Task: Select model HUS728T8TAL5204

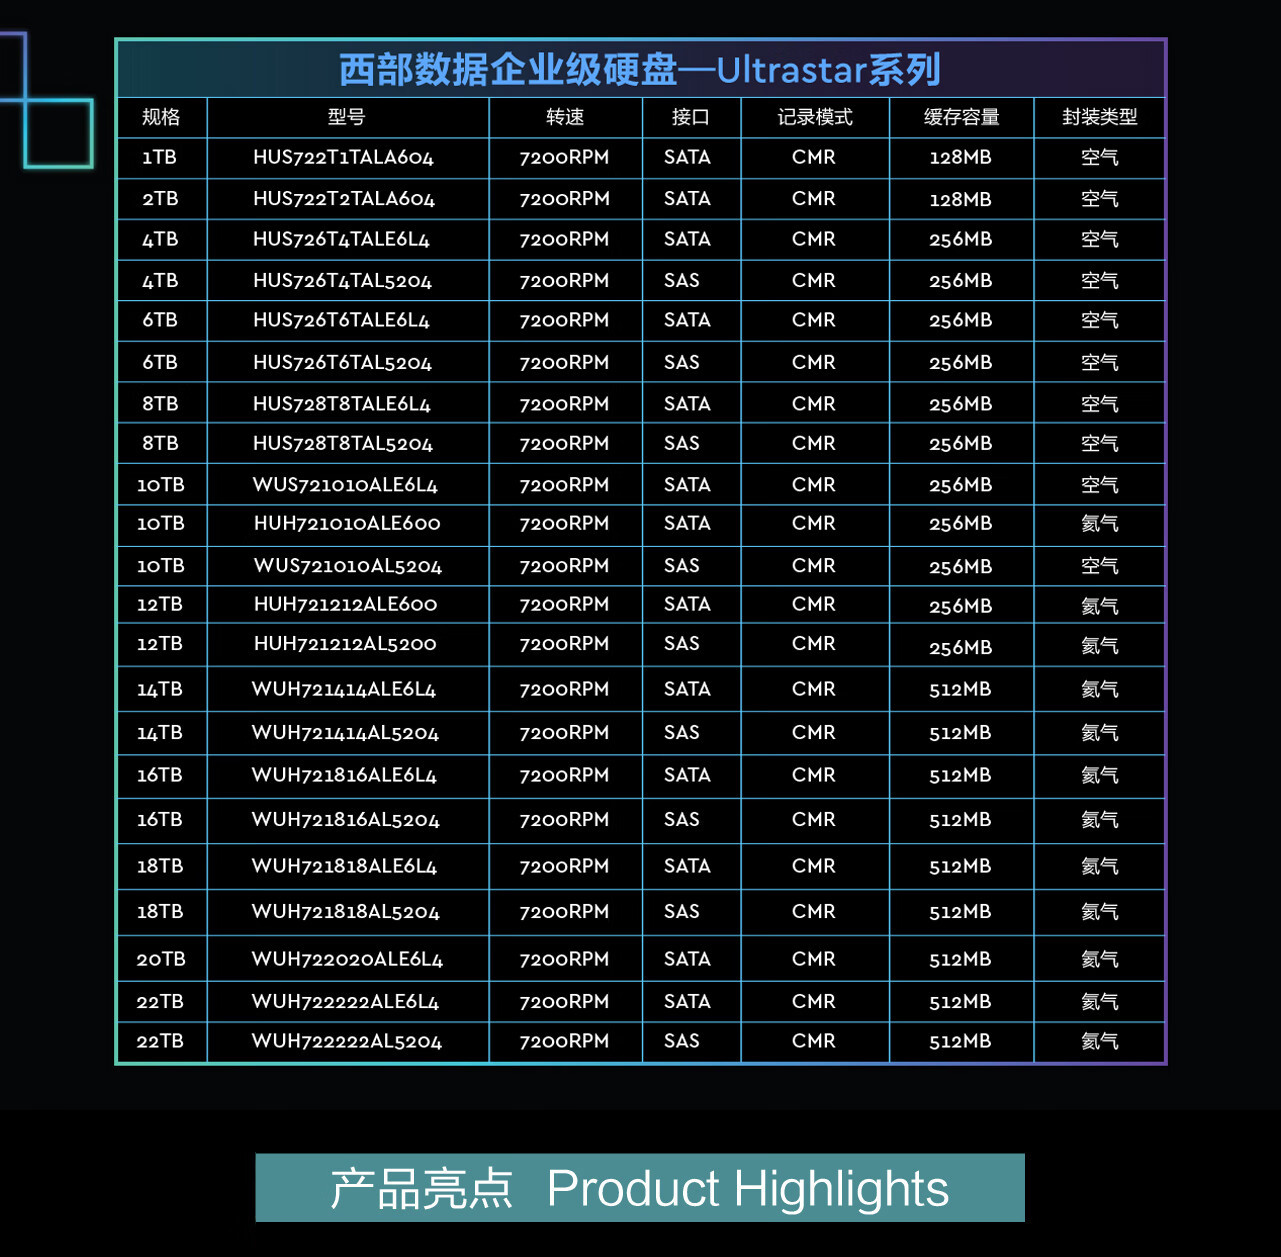Action: click(x=343, y=443)
